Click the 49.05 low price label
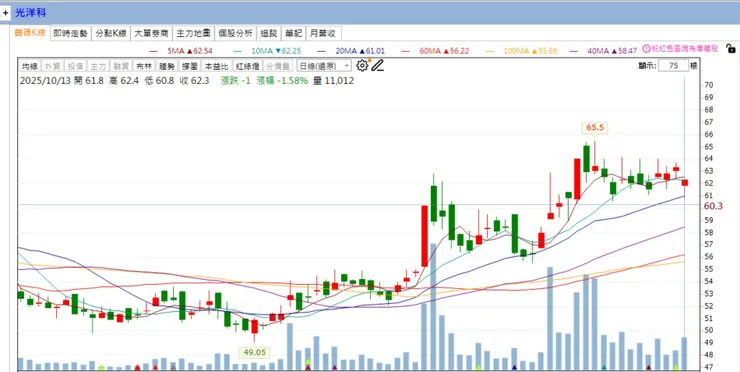 (x=254, y=352)
